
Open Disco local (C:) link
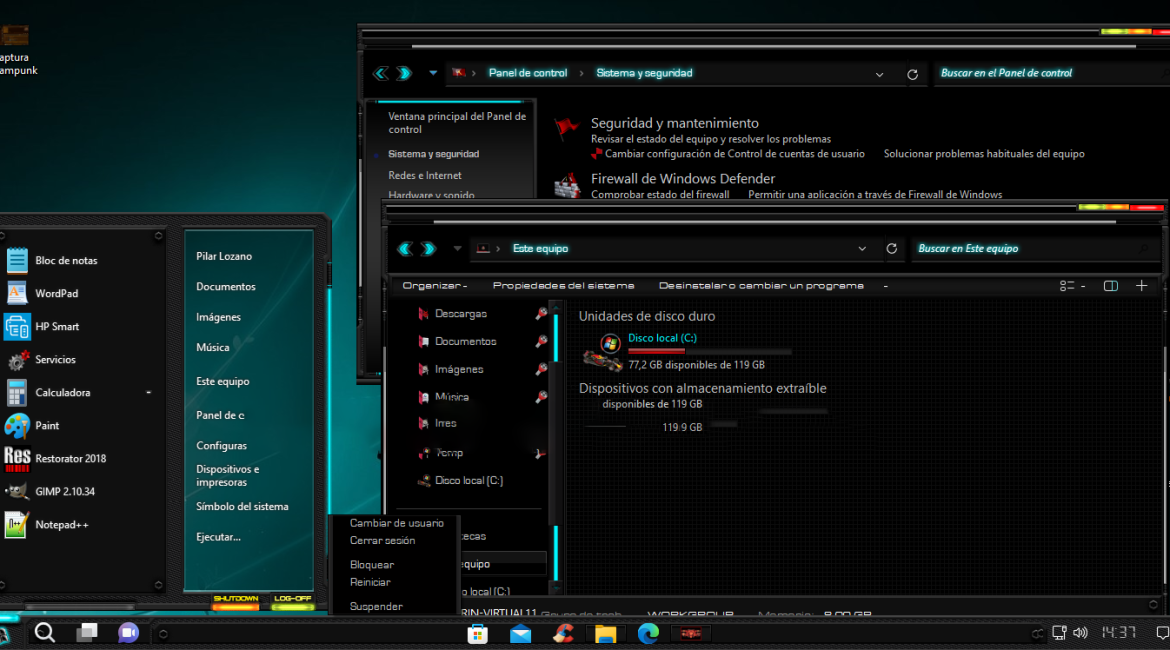point(661,338)
